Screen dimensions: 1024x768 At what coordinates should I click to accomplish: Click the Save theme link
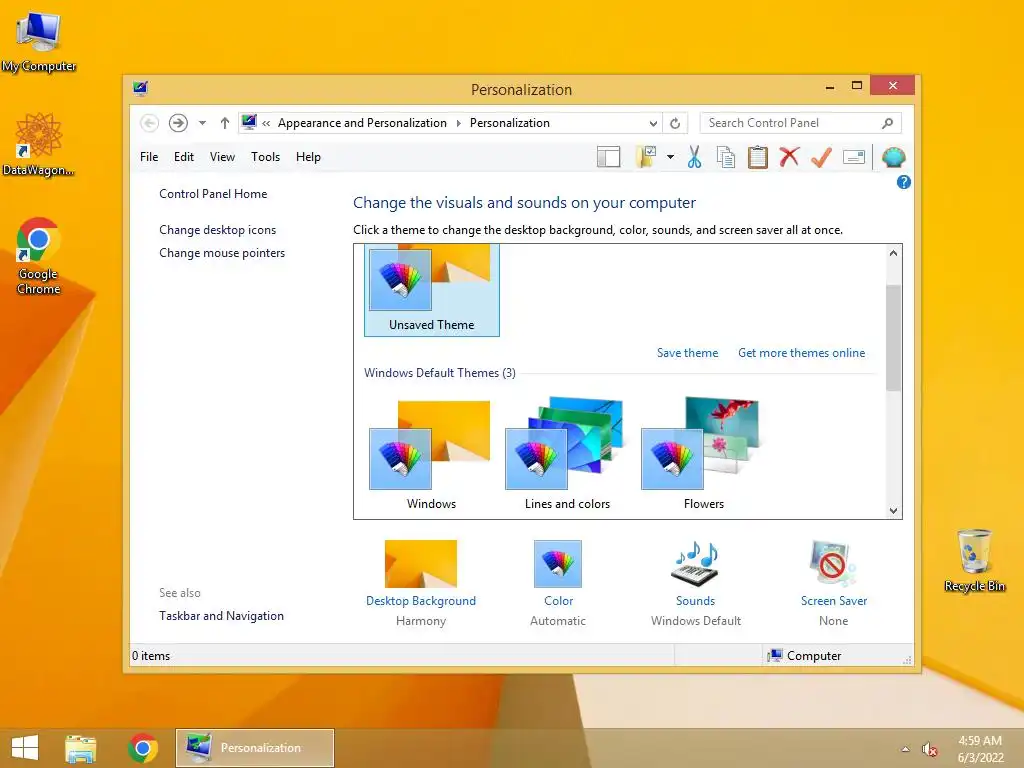pyautogui.click(x=687, y=353)
